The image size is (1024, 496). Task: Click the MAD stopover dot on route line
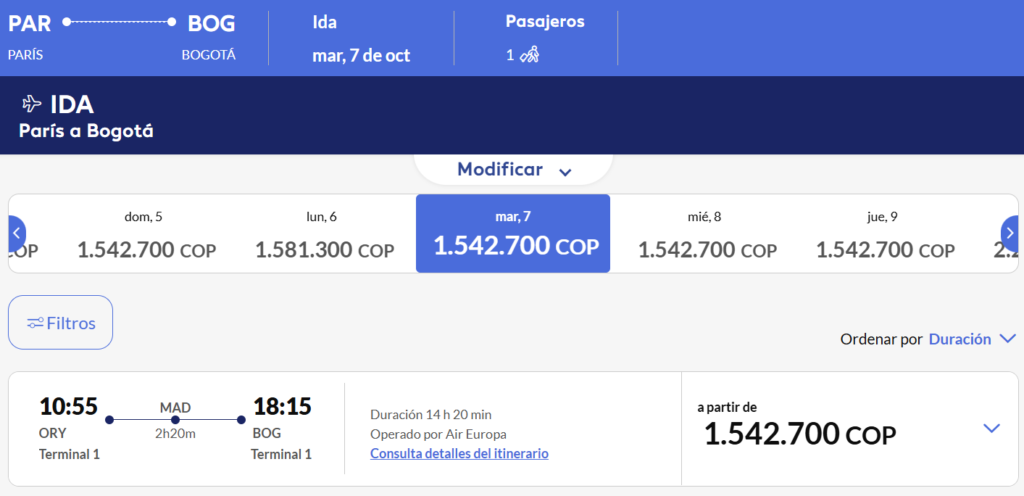point(175,420)
